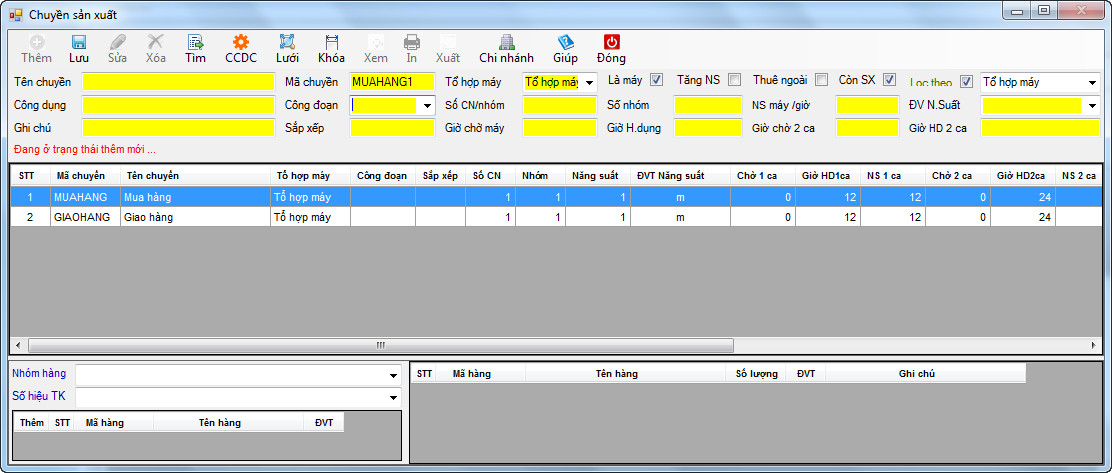
Task: Click the In printer icon
Action: coord(412,42)
